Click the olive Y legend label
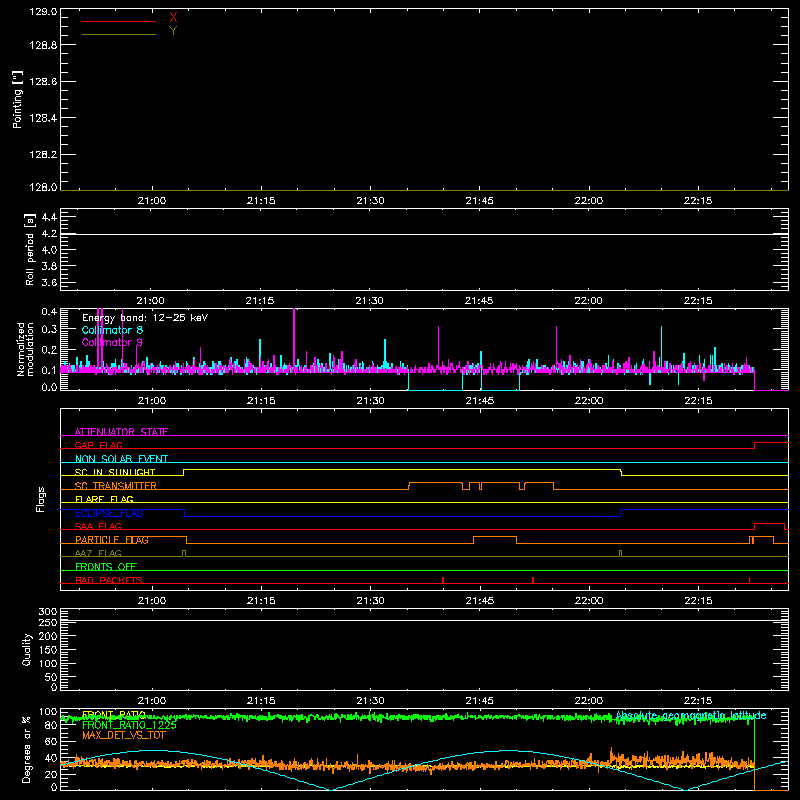 click(173, 31)
